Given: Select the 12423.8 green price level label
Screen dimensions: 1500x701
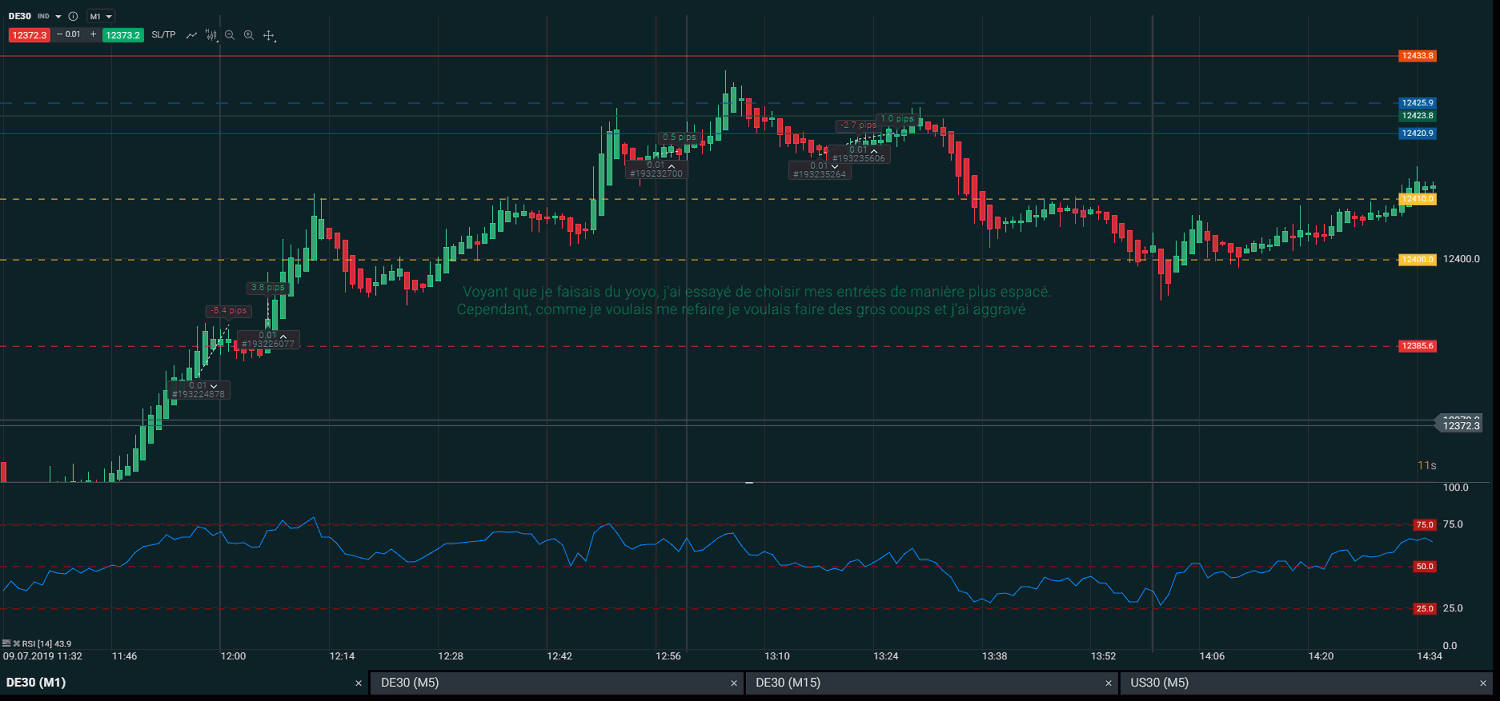Looking at the screenshot, I should (x=1418, y=116).
